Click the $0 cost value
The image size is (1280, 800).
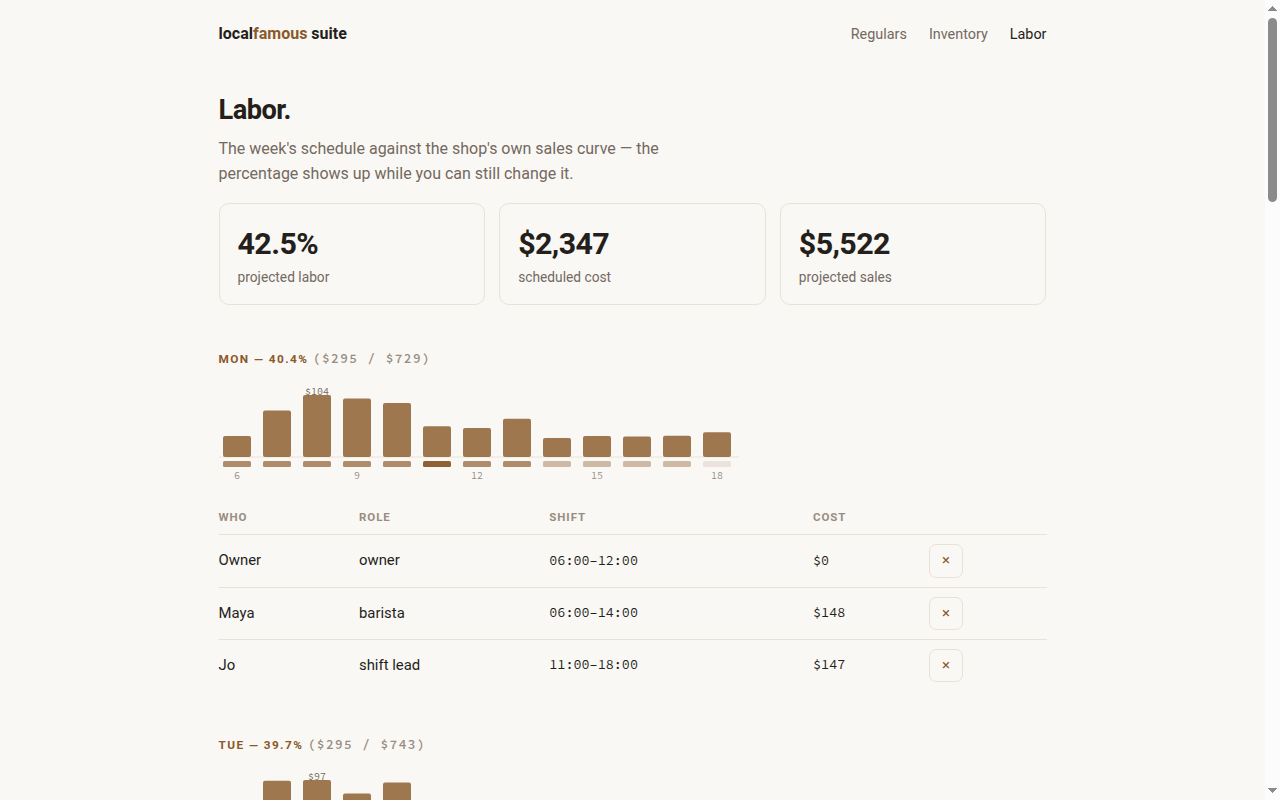[821, 561]
